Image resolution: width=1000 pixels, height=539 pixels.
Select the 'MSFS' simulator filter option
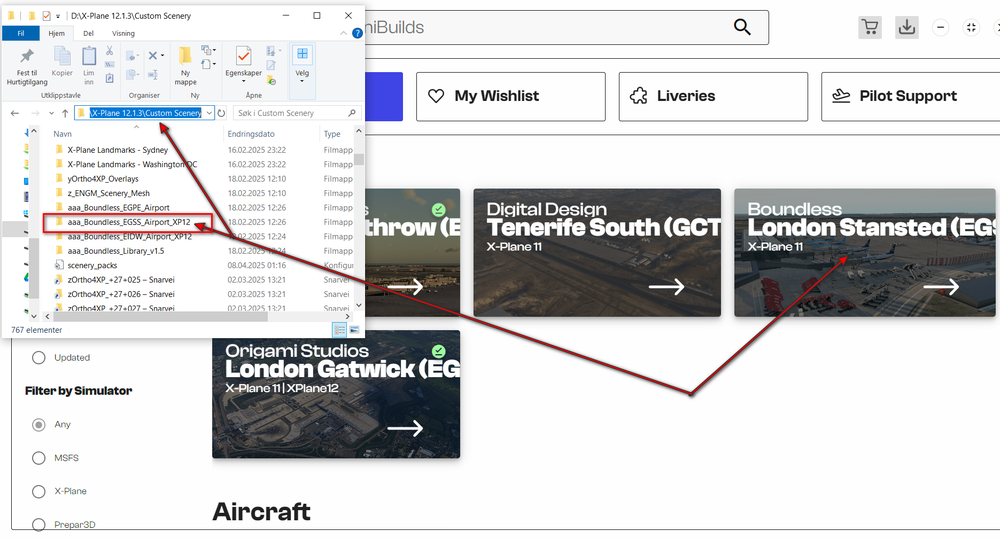[x=39, y=458]
